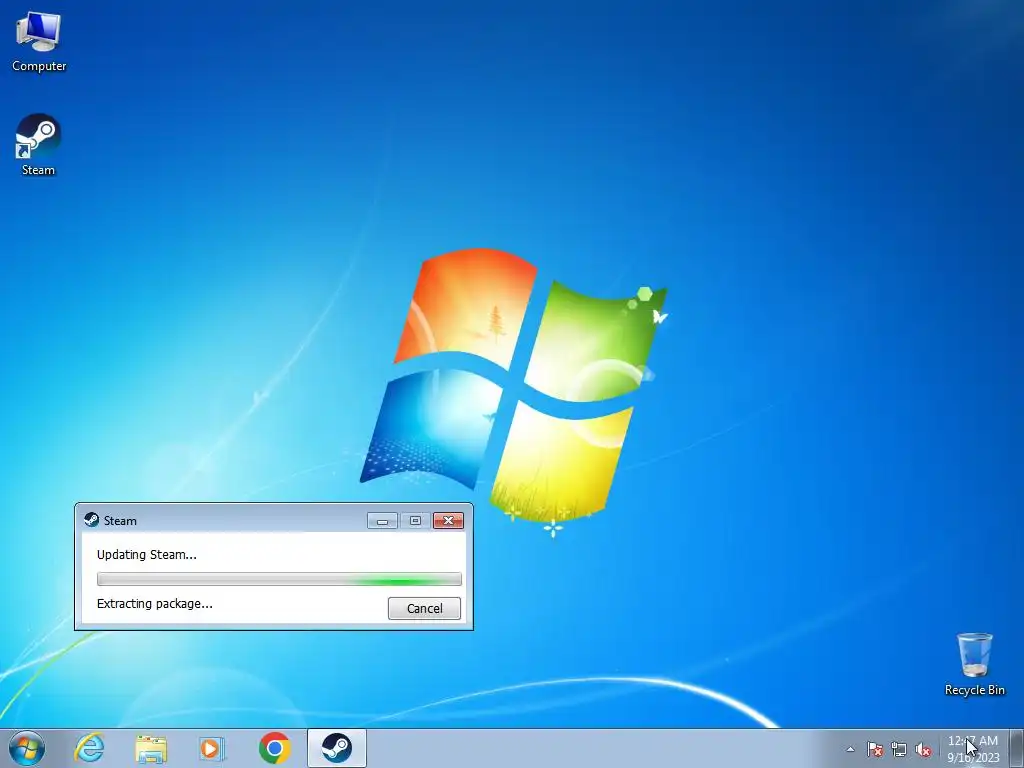This screenshot has height=768, width=1024.
Task: Close the Steam update dialog
Action: pyautogui.click(x=448, y=520)
